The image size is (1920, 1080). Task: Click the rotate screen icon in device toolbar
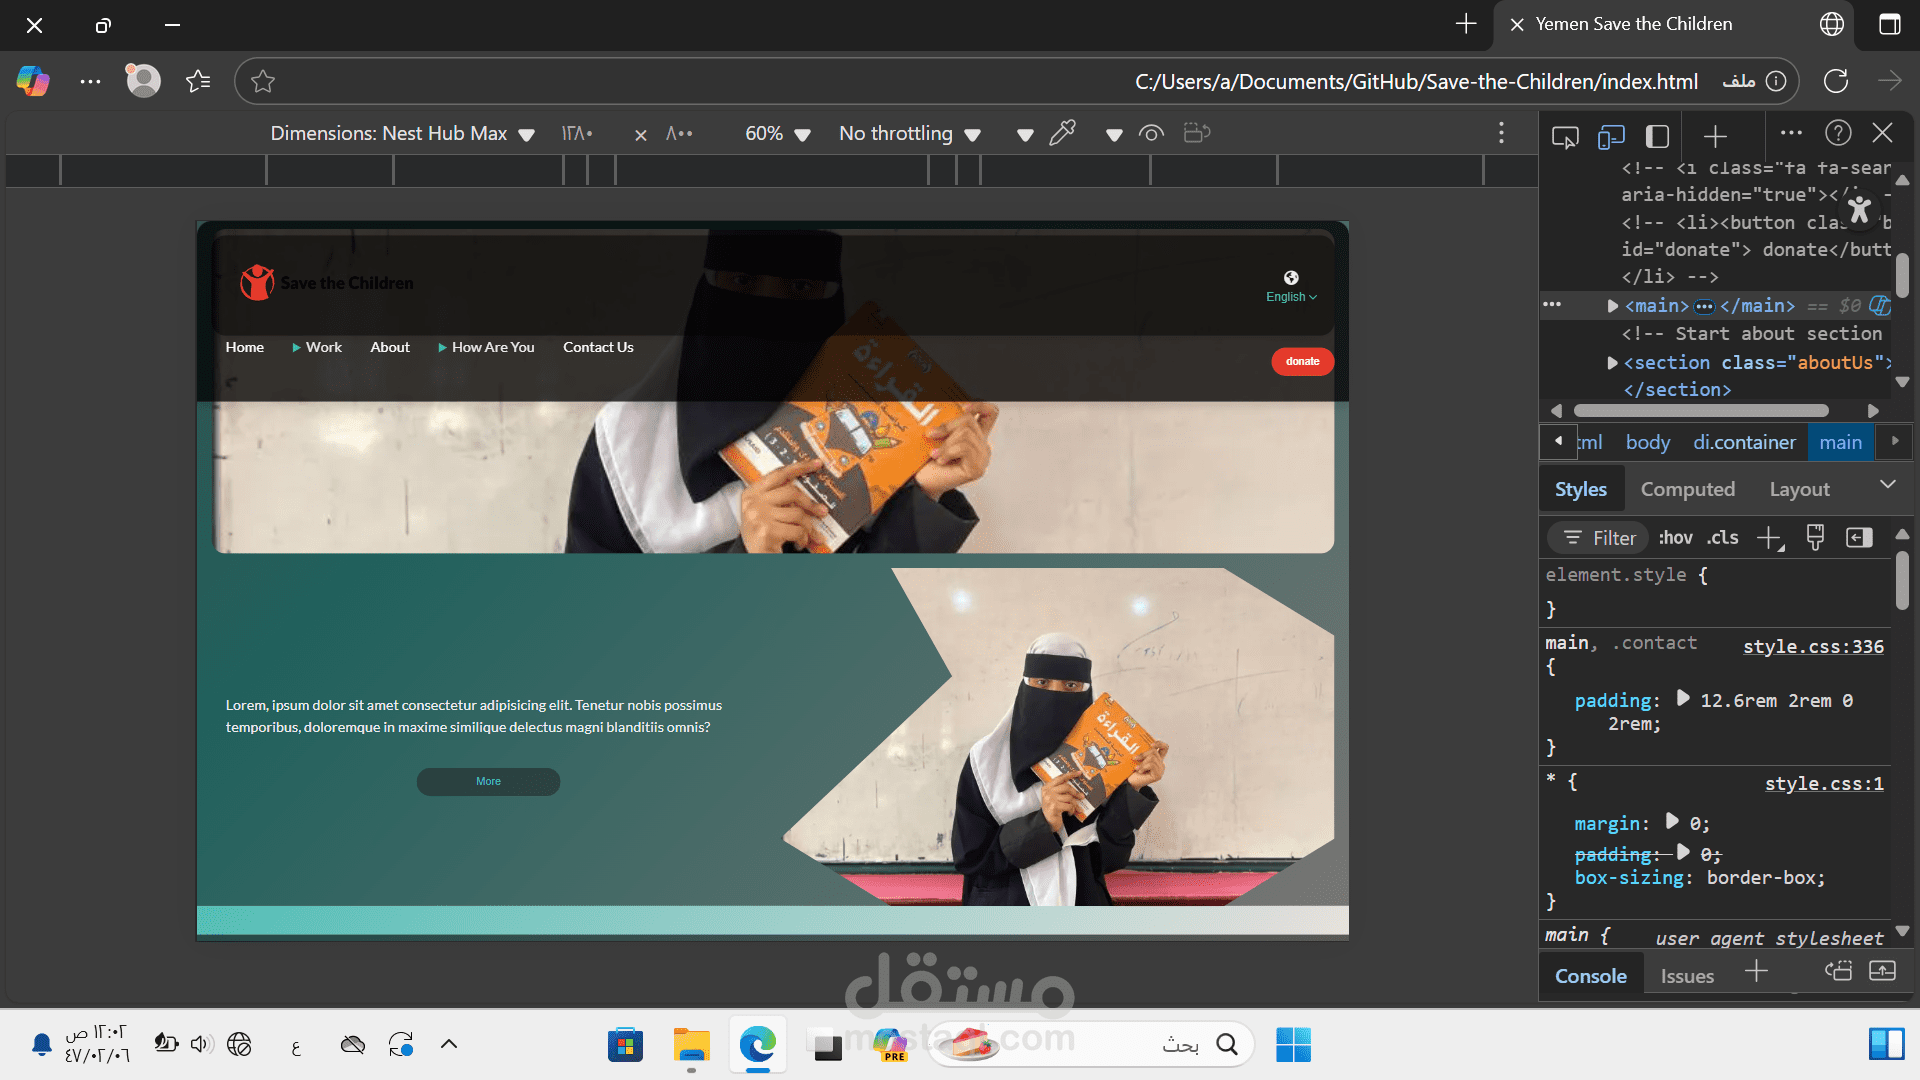point(1197,133)
